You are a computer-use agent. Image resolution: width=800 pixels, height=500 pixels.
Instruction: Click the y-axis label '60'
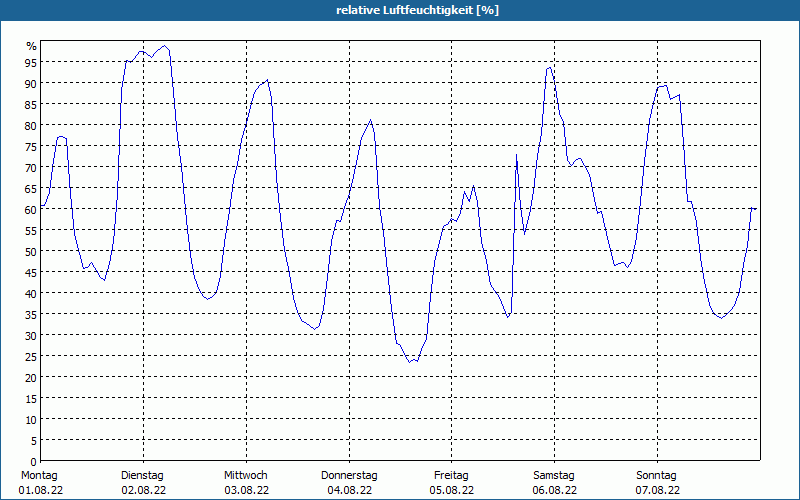32,210
